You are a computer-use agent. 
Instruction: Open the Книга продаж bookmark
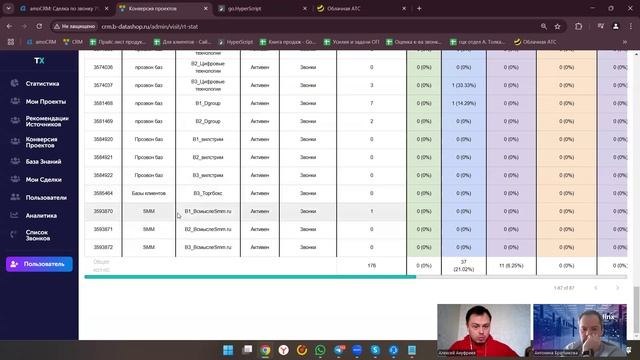pos(288,42)
